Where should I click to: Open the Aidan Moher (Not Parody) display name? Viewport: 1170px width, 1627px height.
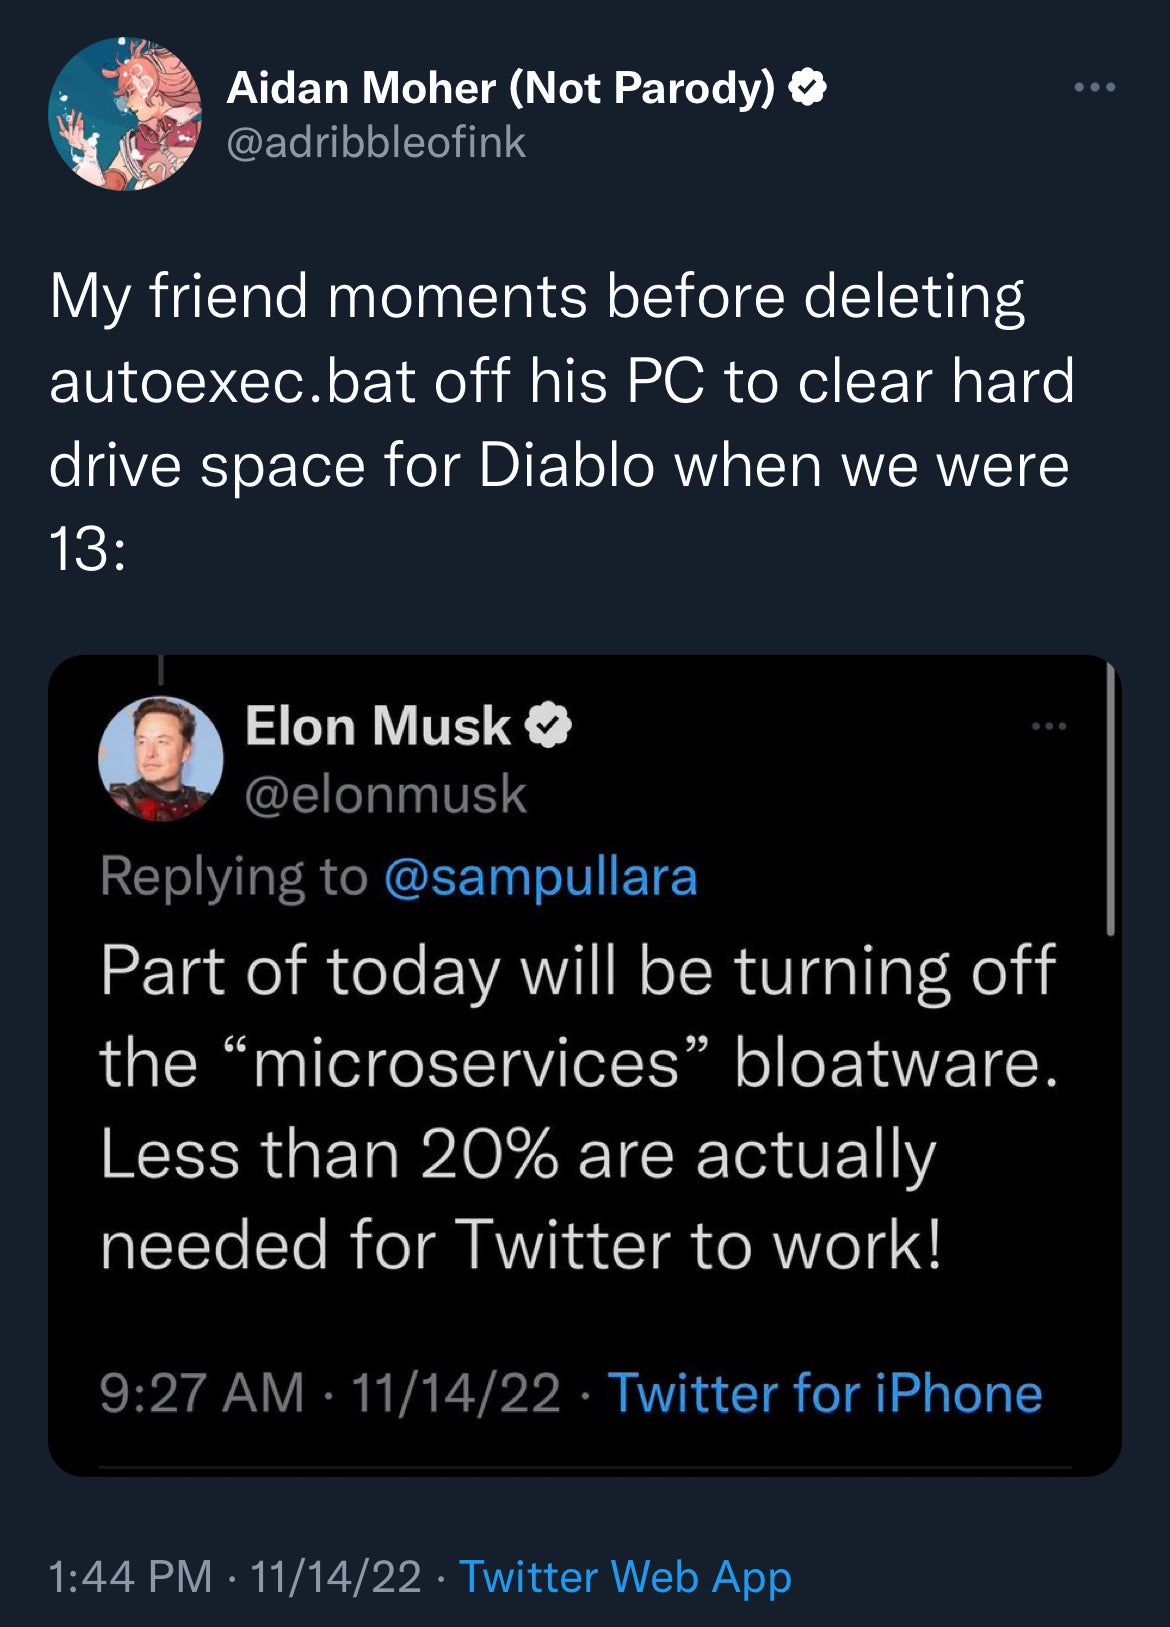pyautogui.click(x=500, y=89)
